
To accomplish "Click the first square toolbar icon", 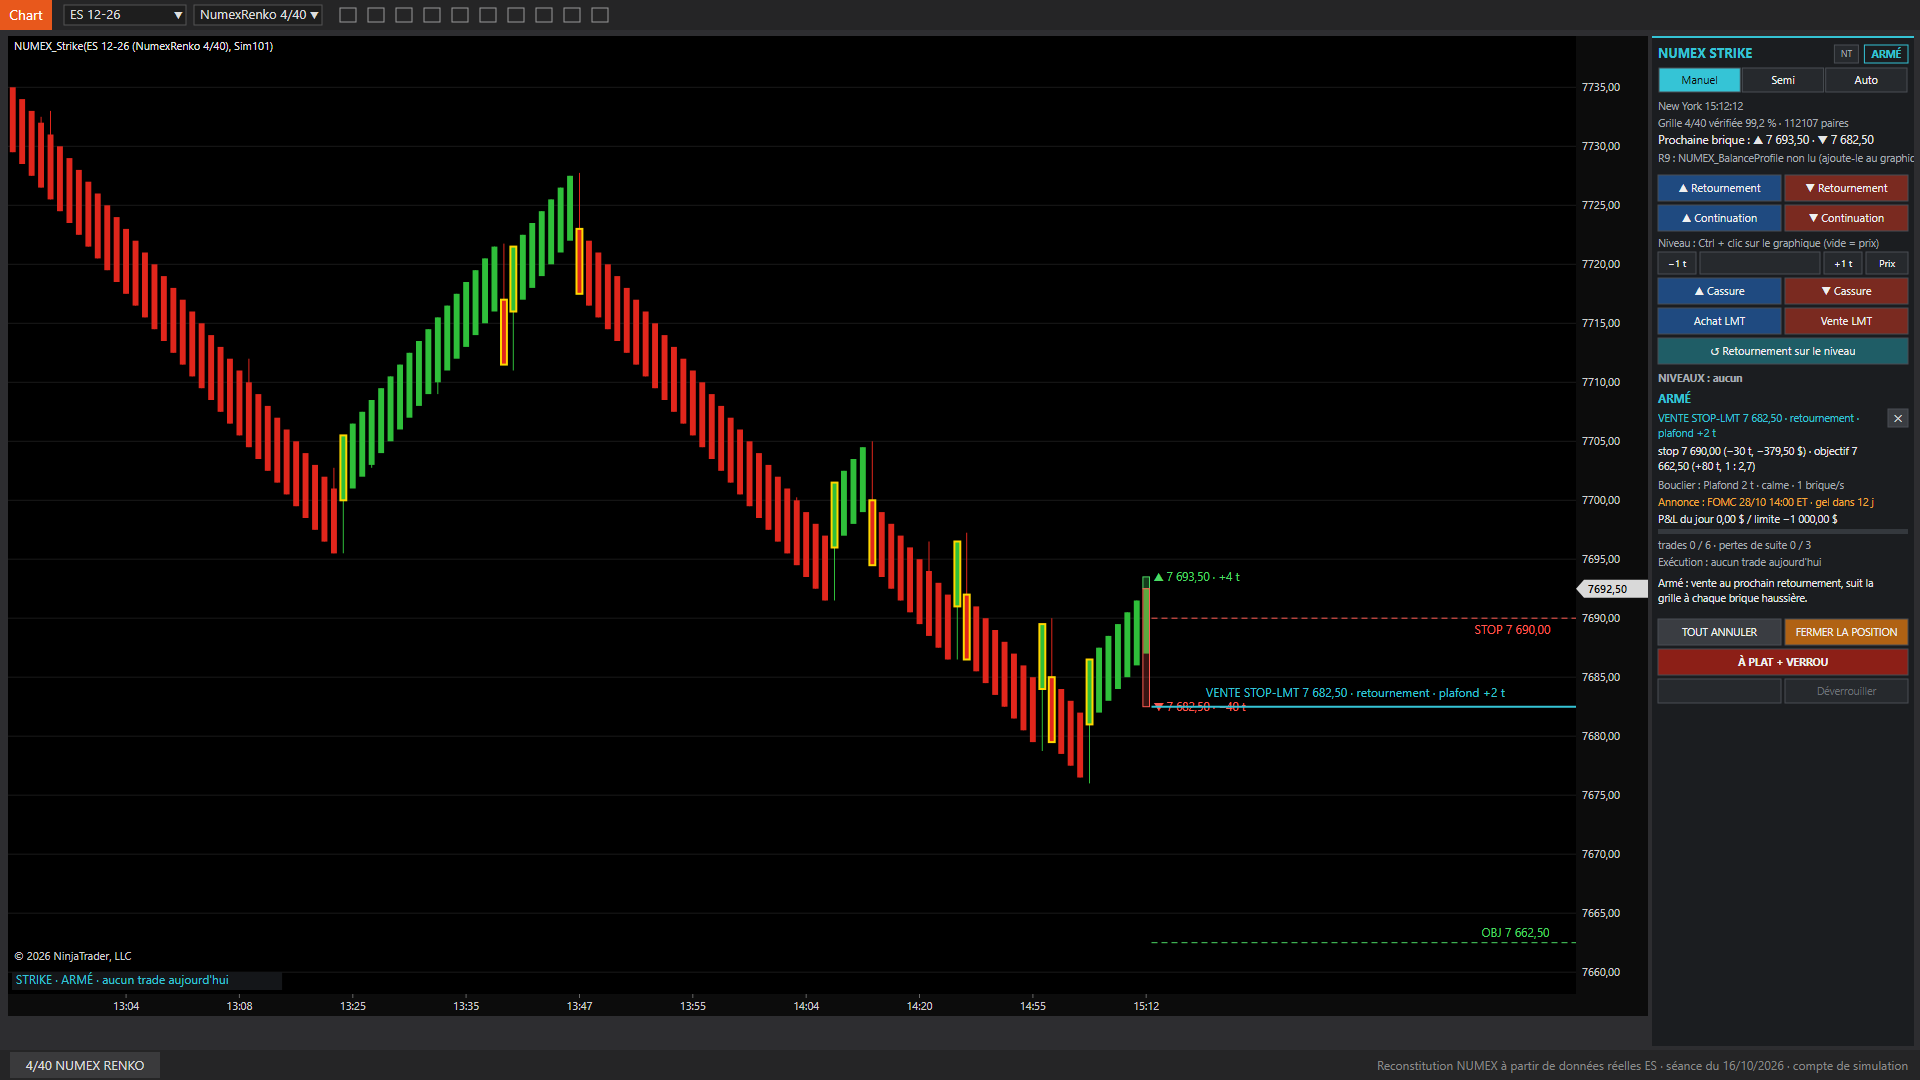I will pos(348,15).
